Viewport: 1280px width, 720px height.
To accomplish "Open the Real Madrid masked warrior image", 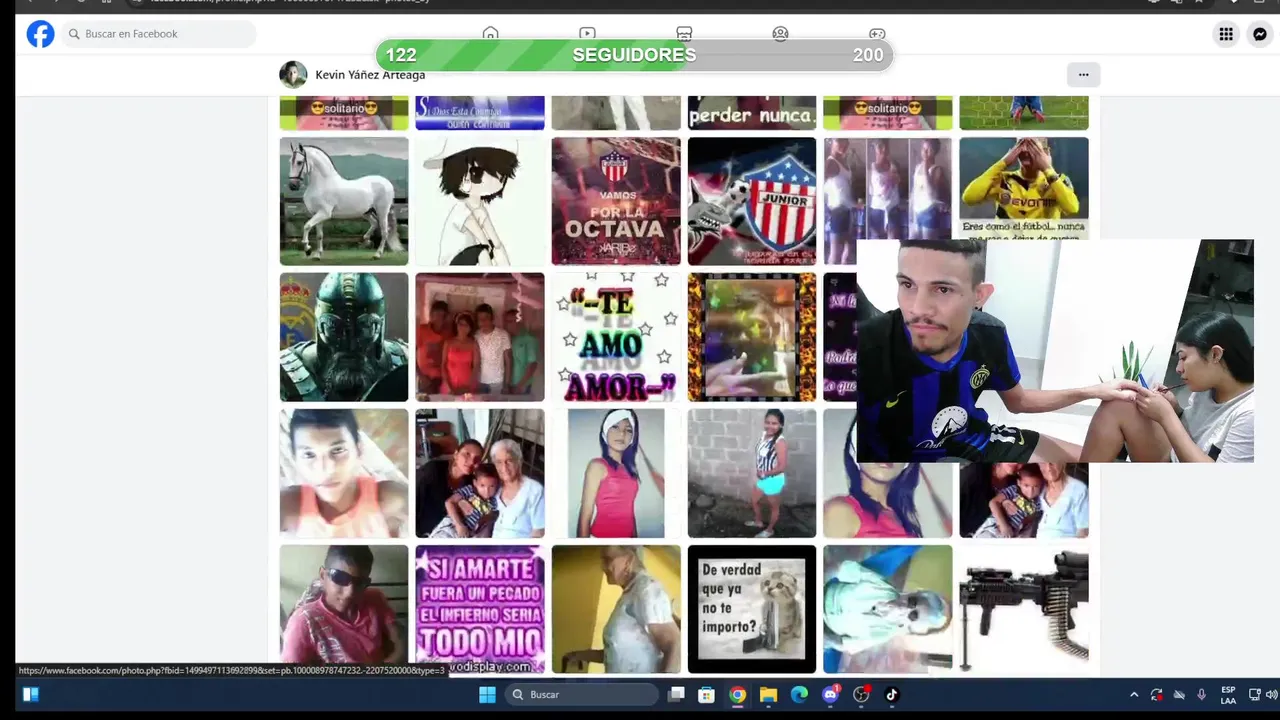I will coord(344,337).
